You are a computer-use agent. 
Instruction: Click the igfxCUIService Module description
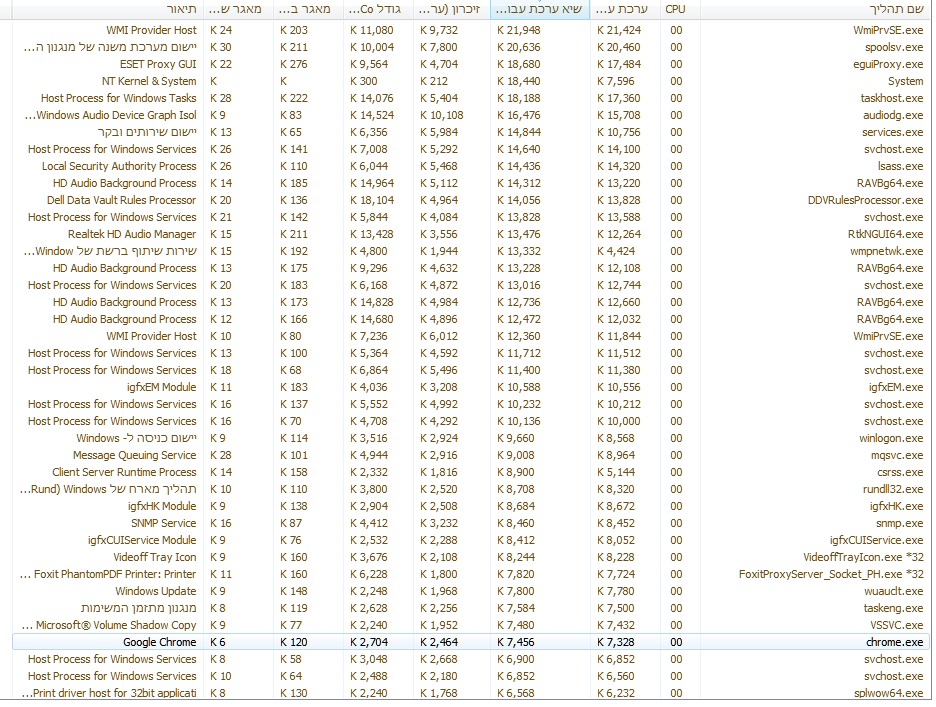tap(142, 540)
